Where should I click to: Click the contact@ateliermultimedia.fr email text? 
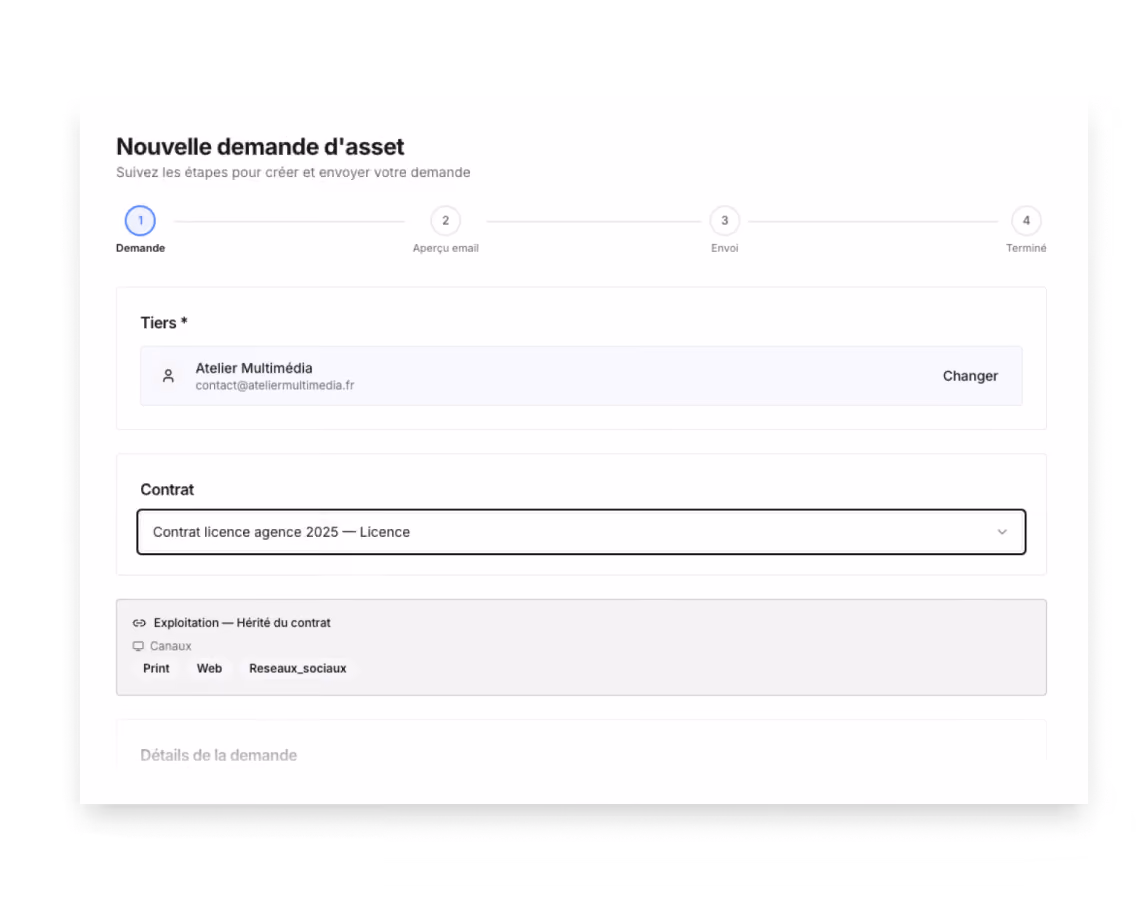pyautogui.click(x=275, y=386)
